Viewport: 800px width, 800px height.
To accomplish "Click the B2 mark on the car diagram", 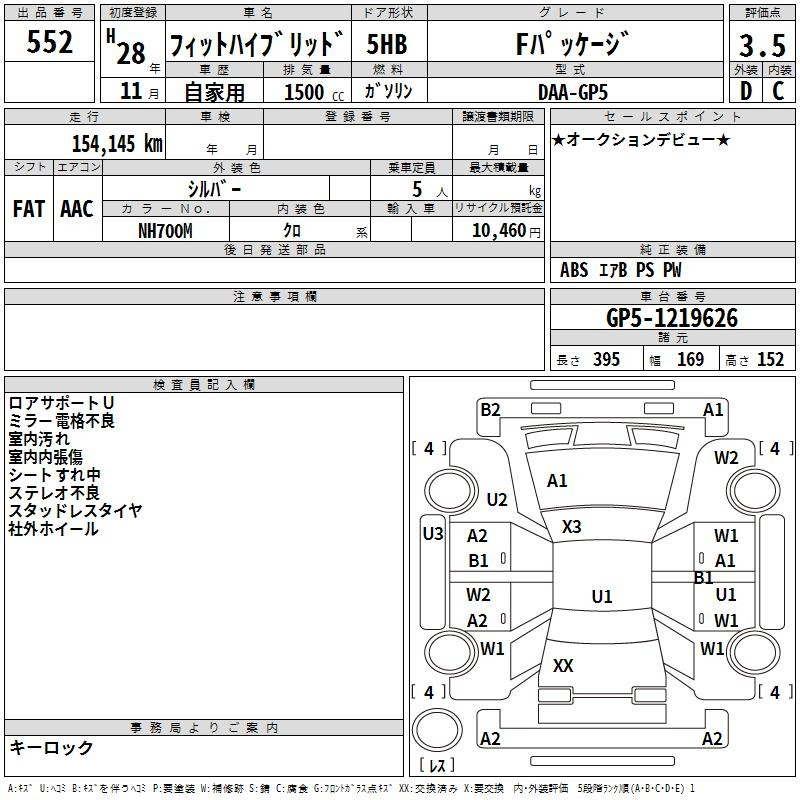I will click(x=490, y=410).
